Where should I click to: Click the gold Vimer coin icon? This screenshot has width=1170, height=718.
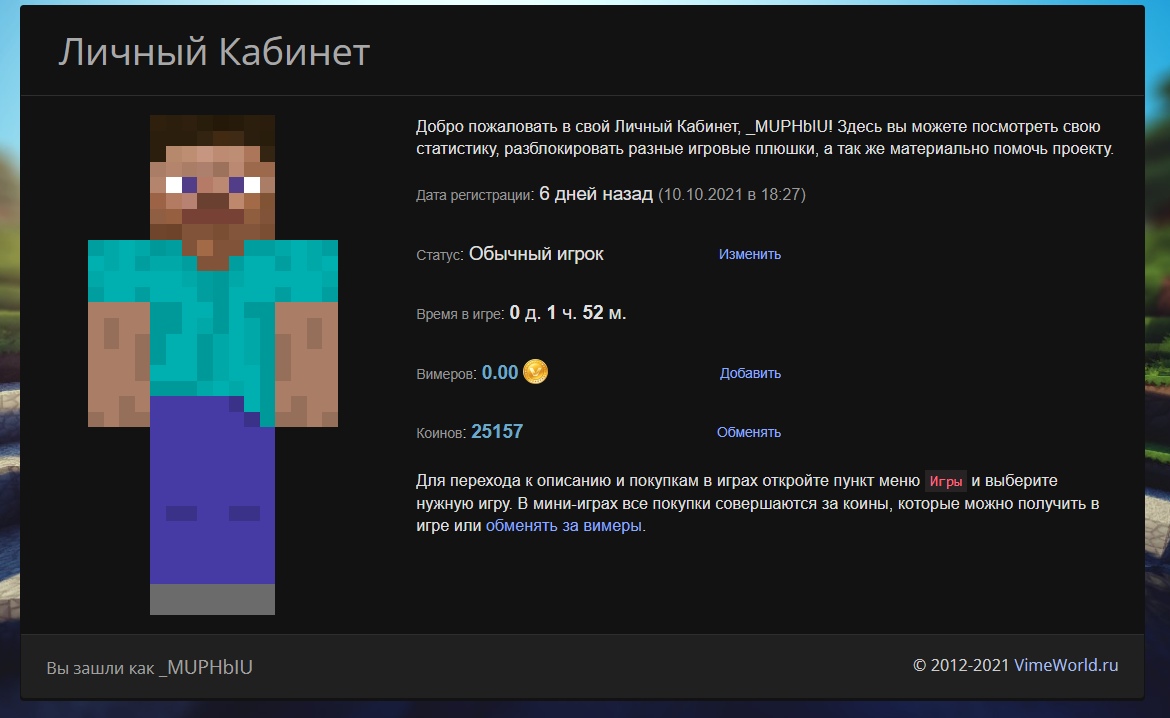click(536, 372)
